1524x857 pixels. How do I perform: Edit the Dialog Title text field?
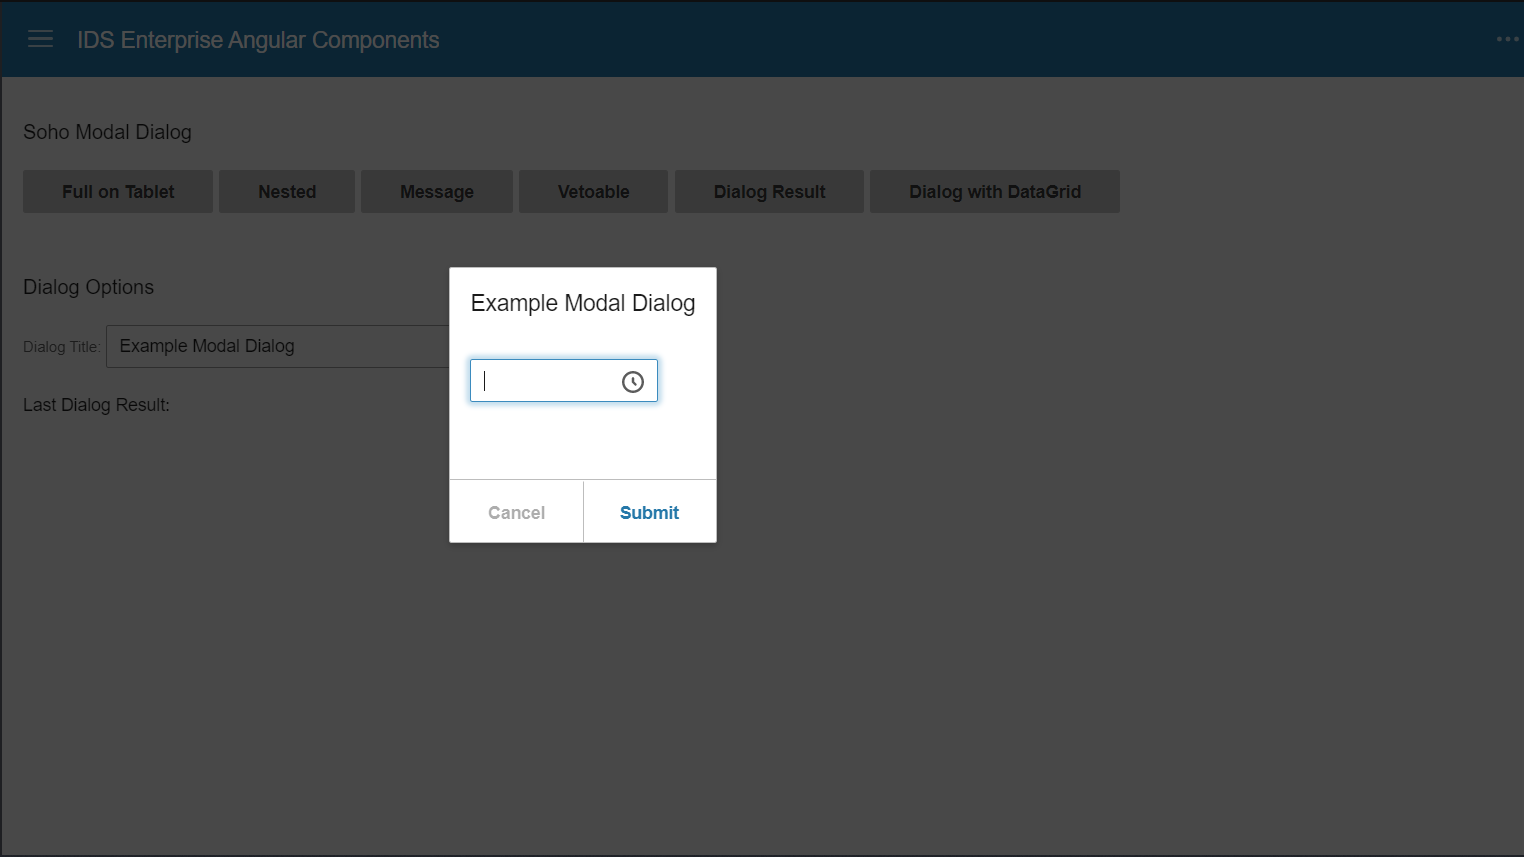(x=278, y=346)
